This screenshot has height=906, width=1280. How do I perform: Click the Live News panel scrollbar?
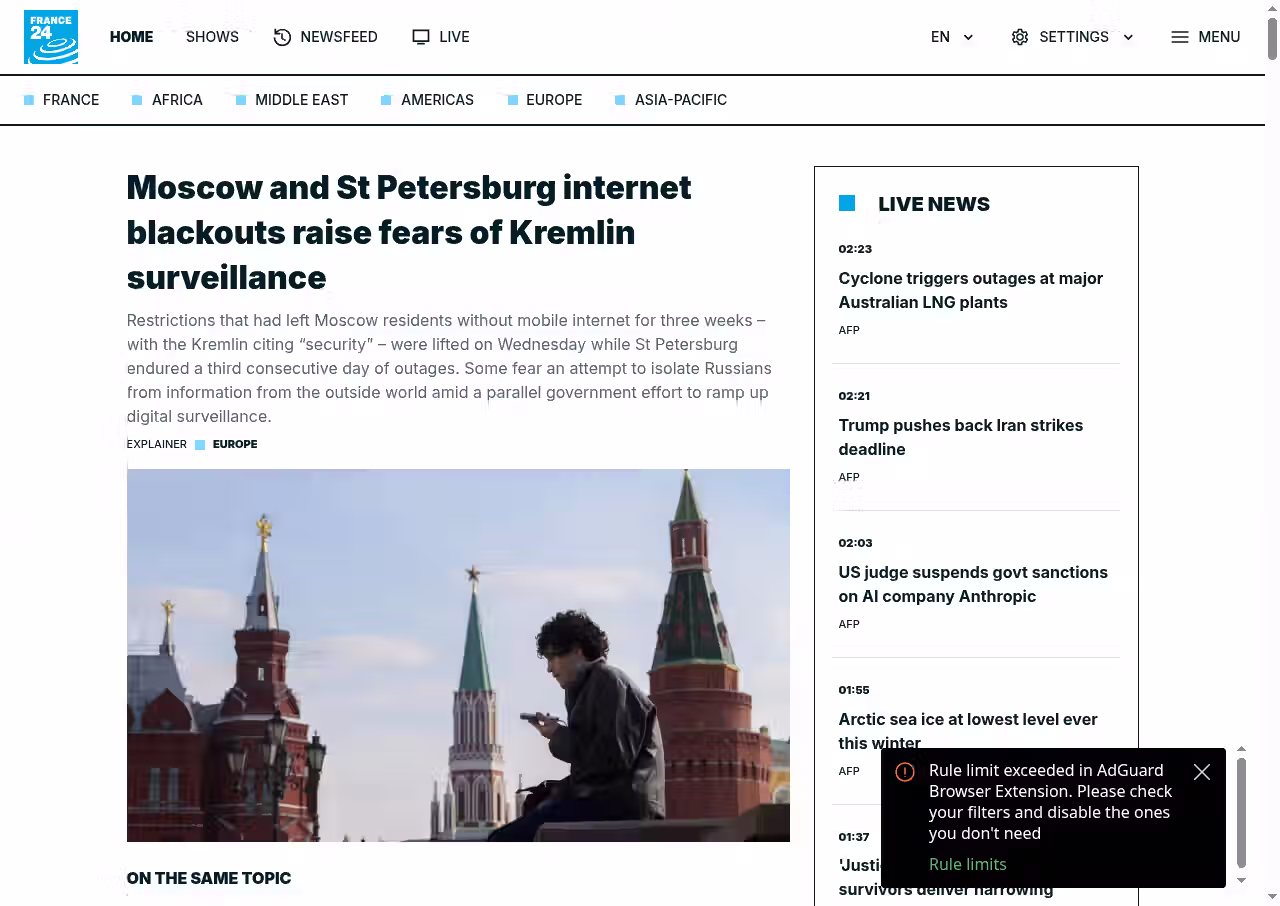tap(1241, 813)
